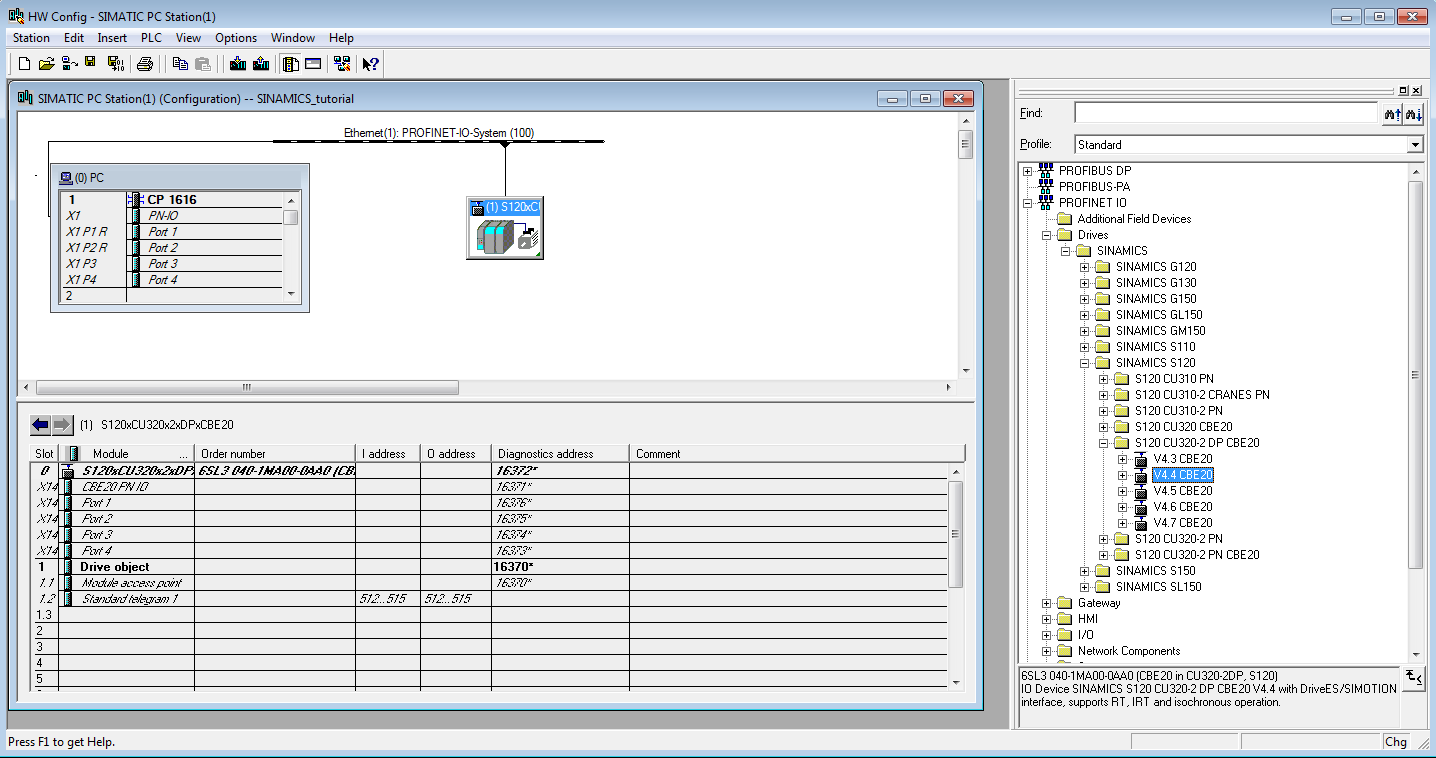Click the window icon right of Catalog
Screen dimensions: 1436x758
coord(313,64)
